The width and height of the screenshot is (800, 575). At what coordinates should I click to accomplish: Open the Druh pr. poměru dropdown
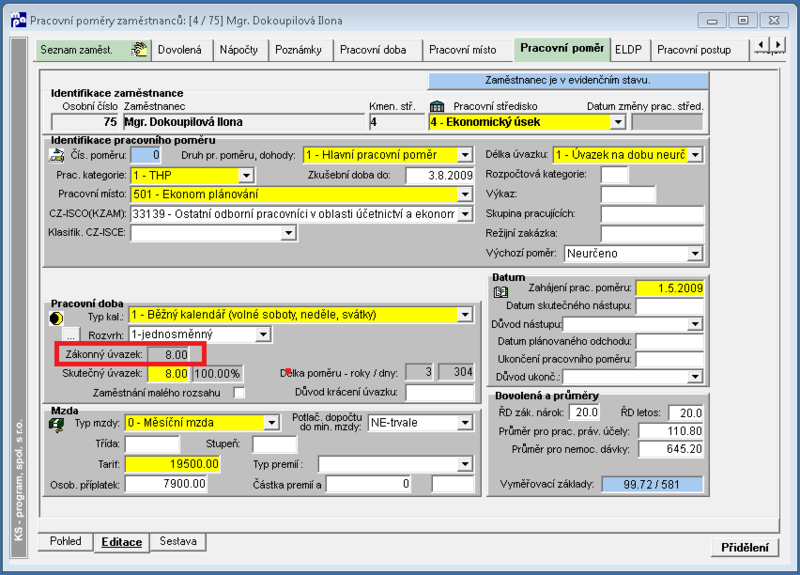[465, 155]
